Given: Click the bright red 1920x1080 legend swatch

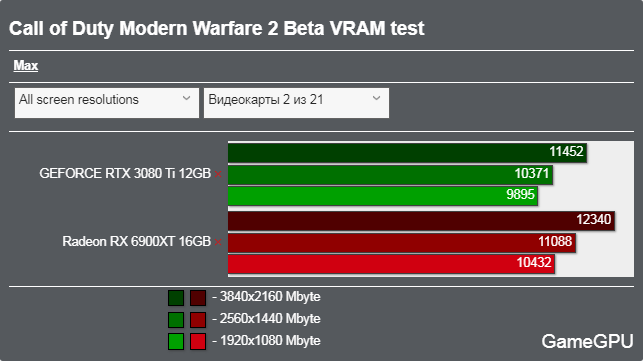Looking at the screenshot, I should click(x=198, y=342).
